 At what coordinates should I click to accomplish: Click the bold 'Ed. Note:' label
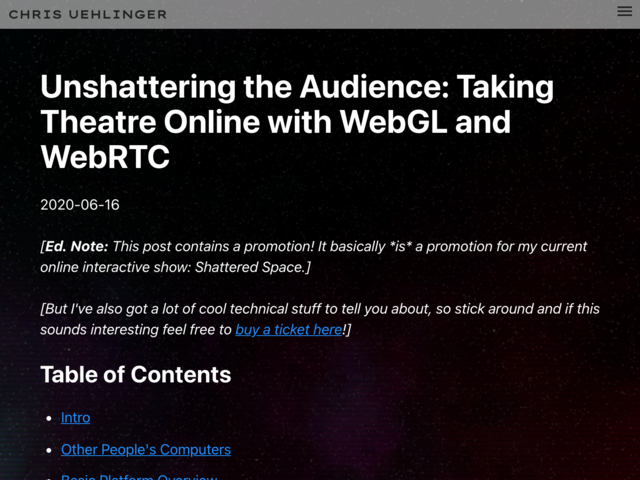(x=76, y=246)
